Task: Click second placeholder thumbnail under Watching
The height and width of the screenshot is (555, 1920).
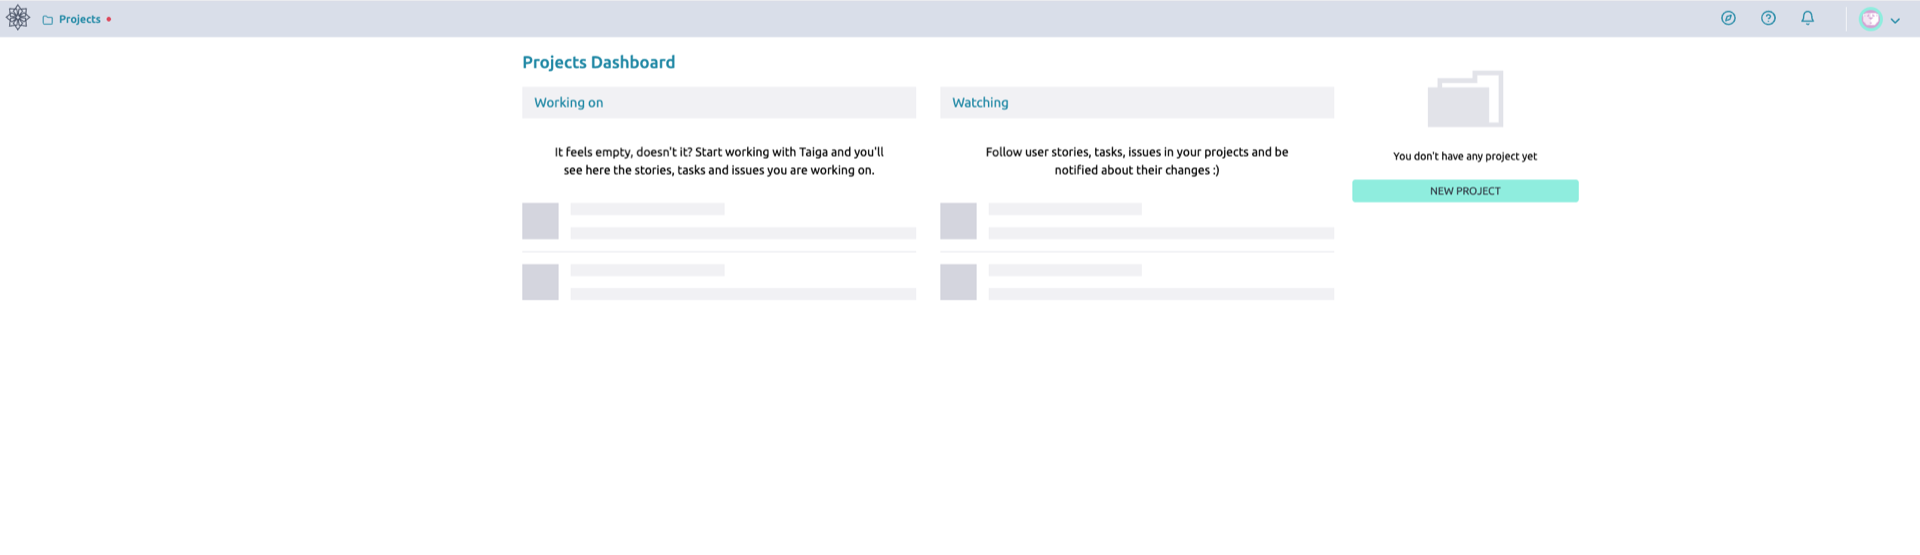Action: tap(958, 282)
